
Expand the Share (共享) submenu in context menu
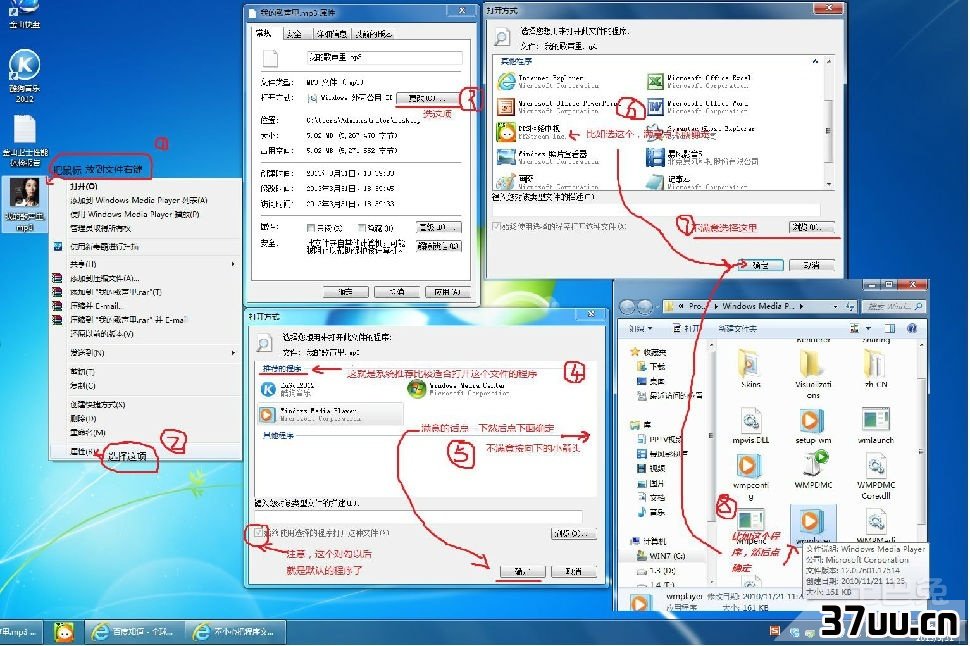[233, 264]
